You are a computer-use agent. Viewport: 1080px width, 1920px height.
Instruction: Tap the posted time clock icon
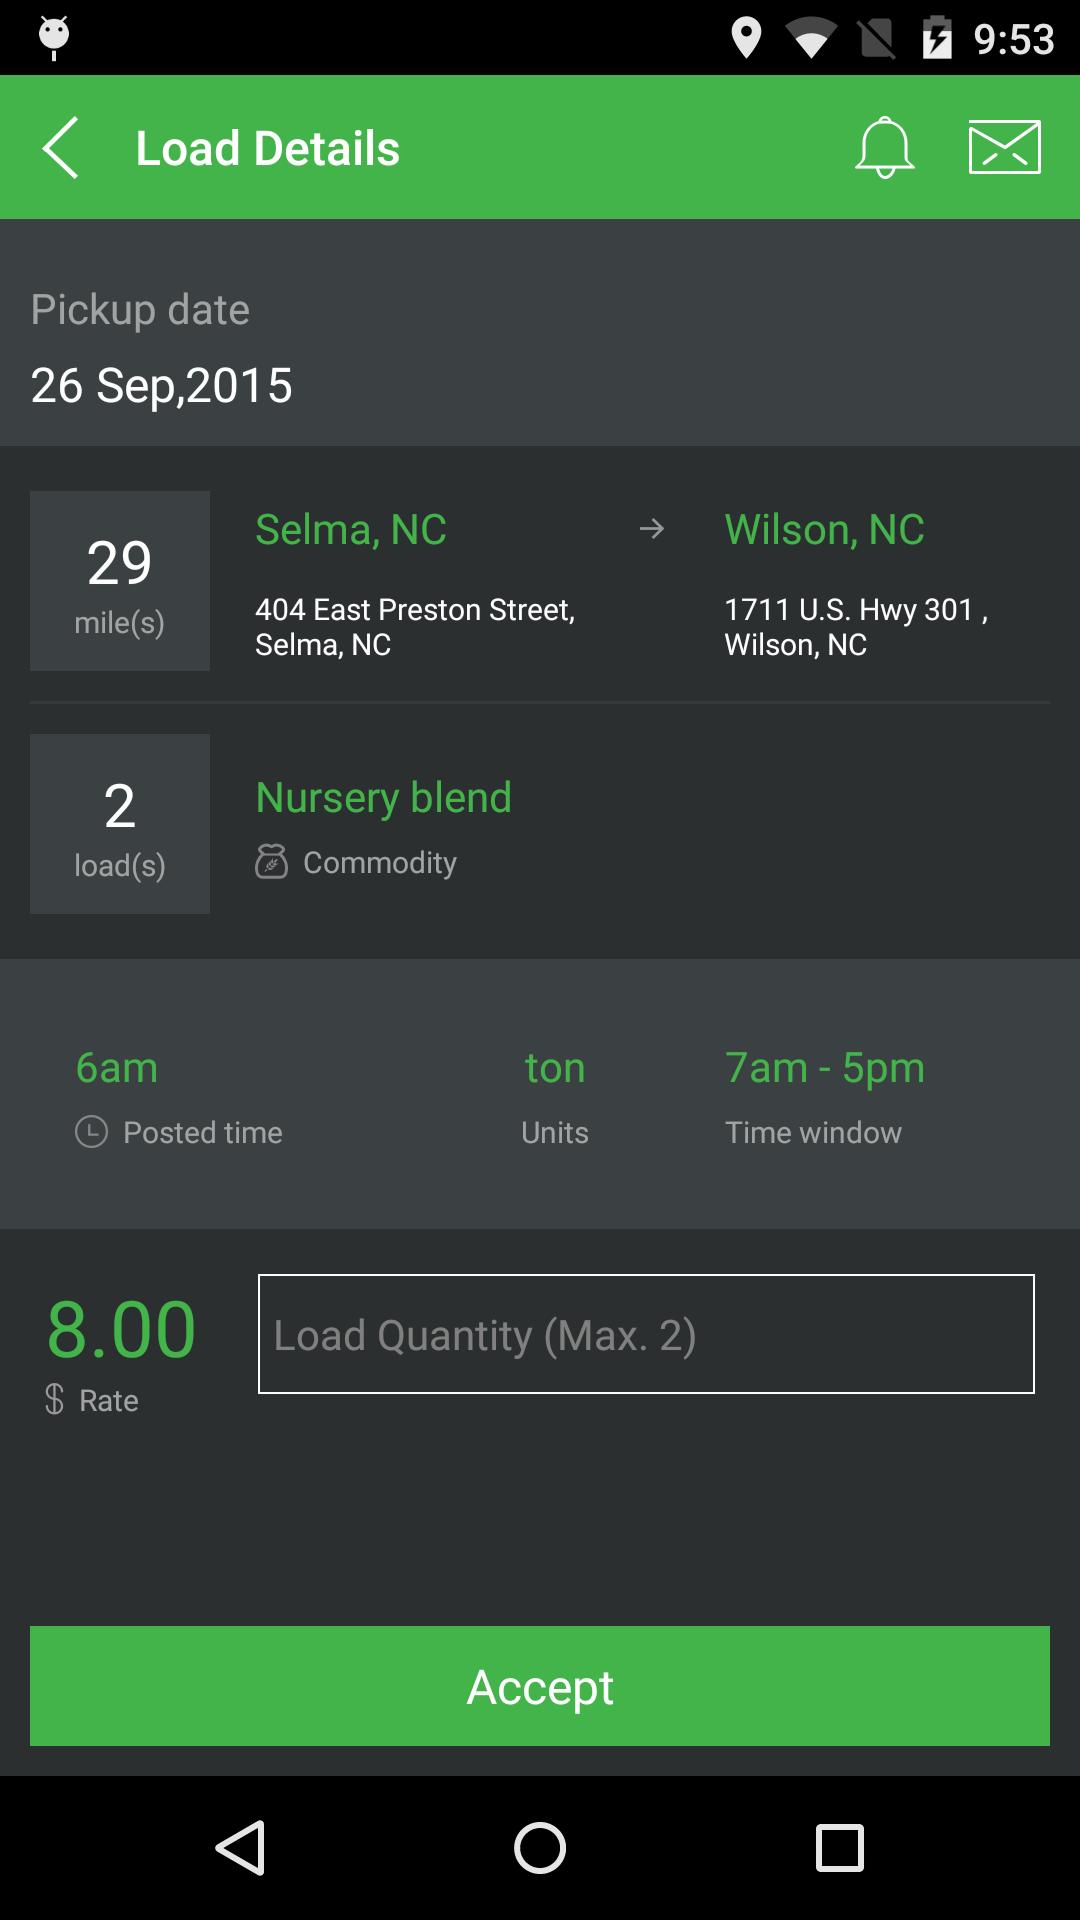[91, 1132]
